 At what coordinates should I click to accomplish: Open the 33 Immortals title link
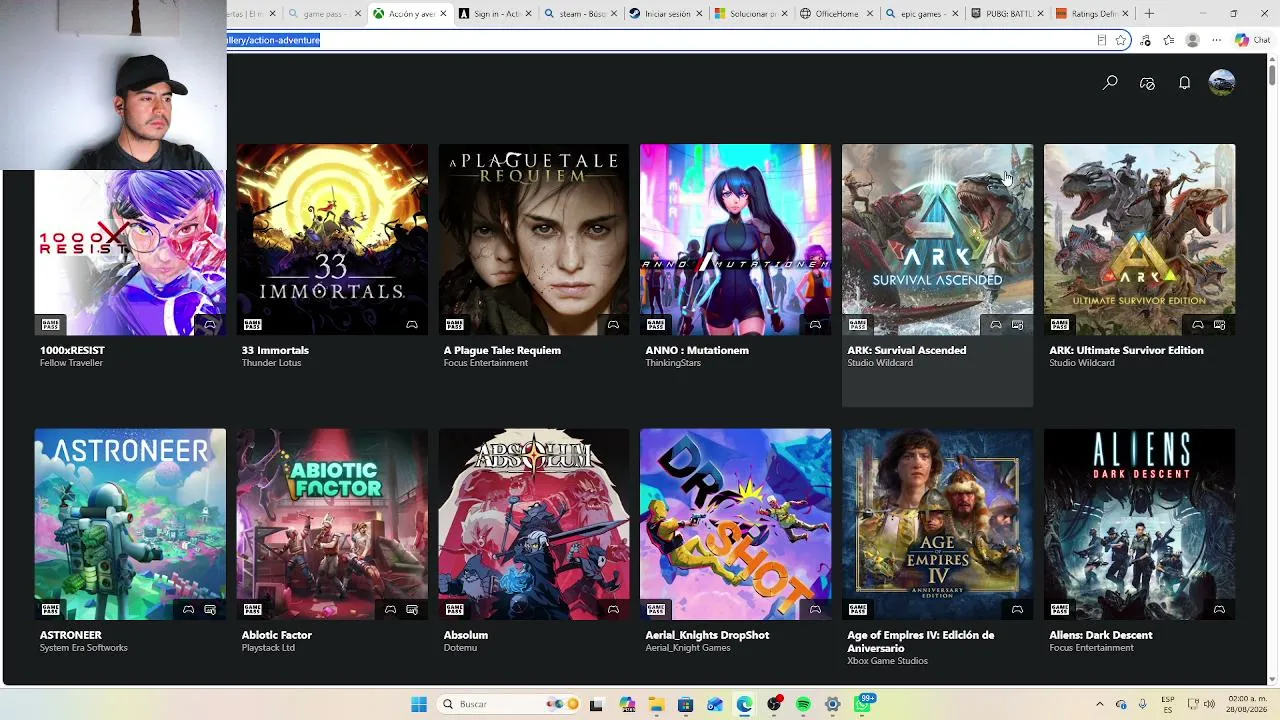(x=275, y=350)
